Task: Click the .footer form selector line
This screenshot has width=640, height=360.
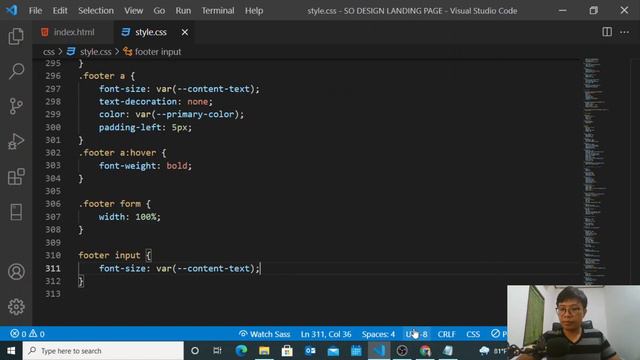Action: tap(115, 204)
